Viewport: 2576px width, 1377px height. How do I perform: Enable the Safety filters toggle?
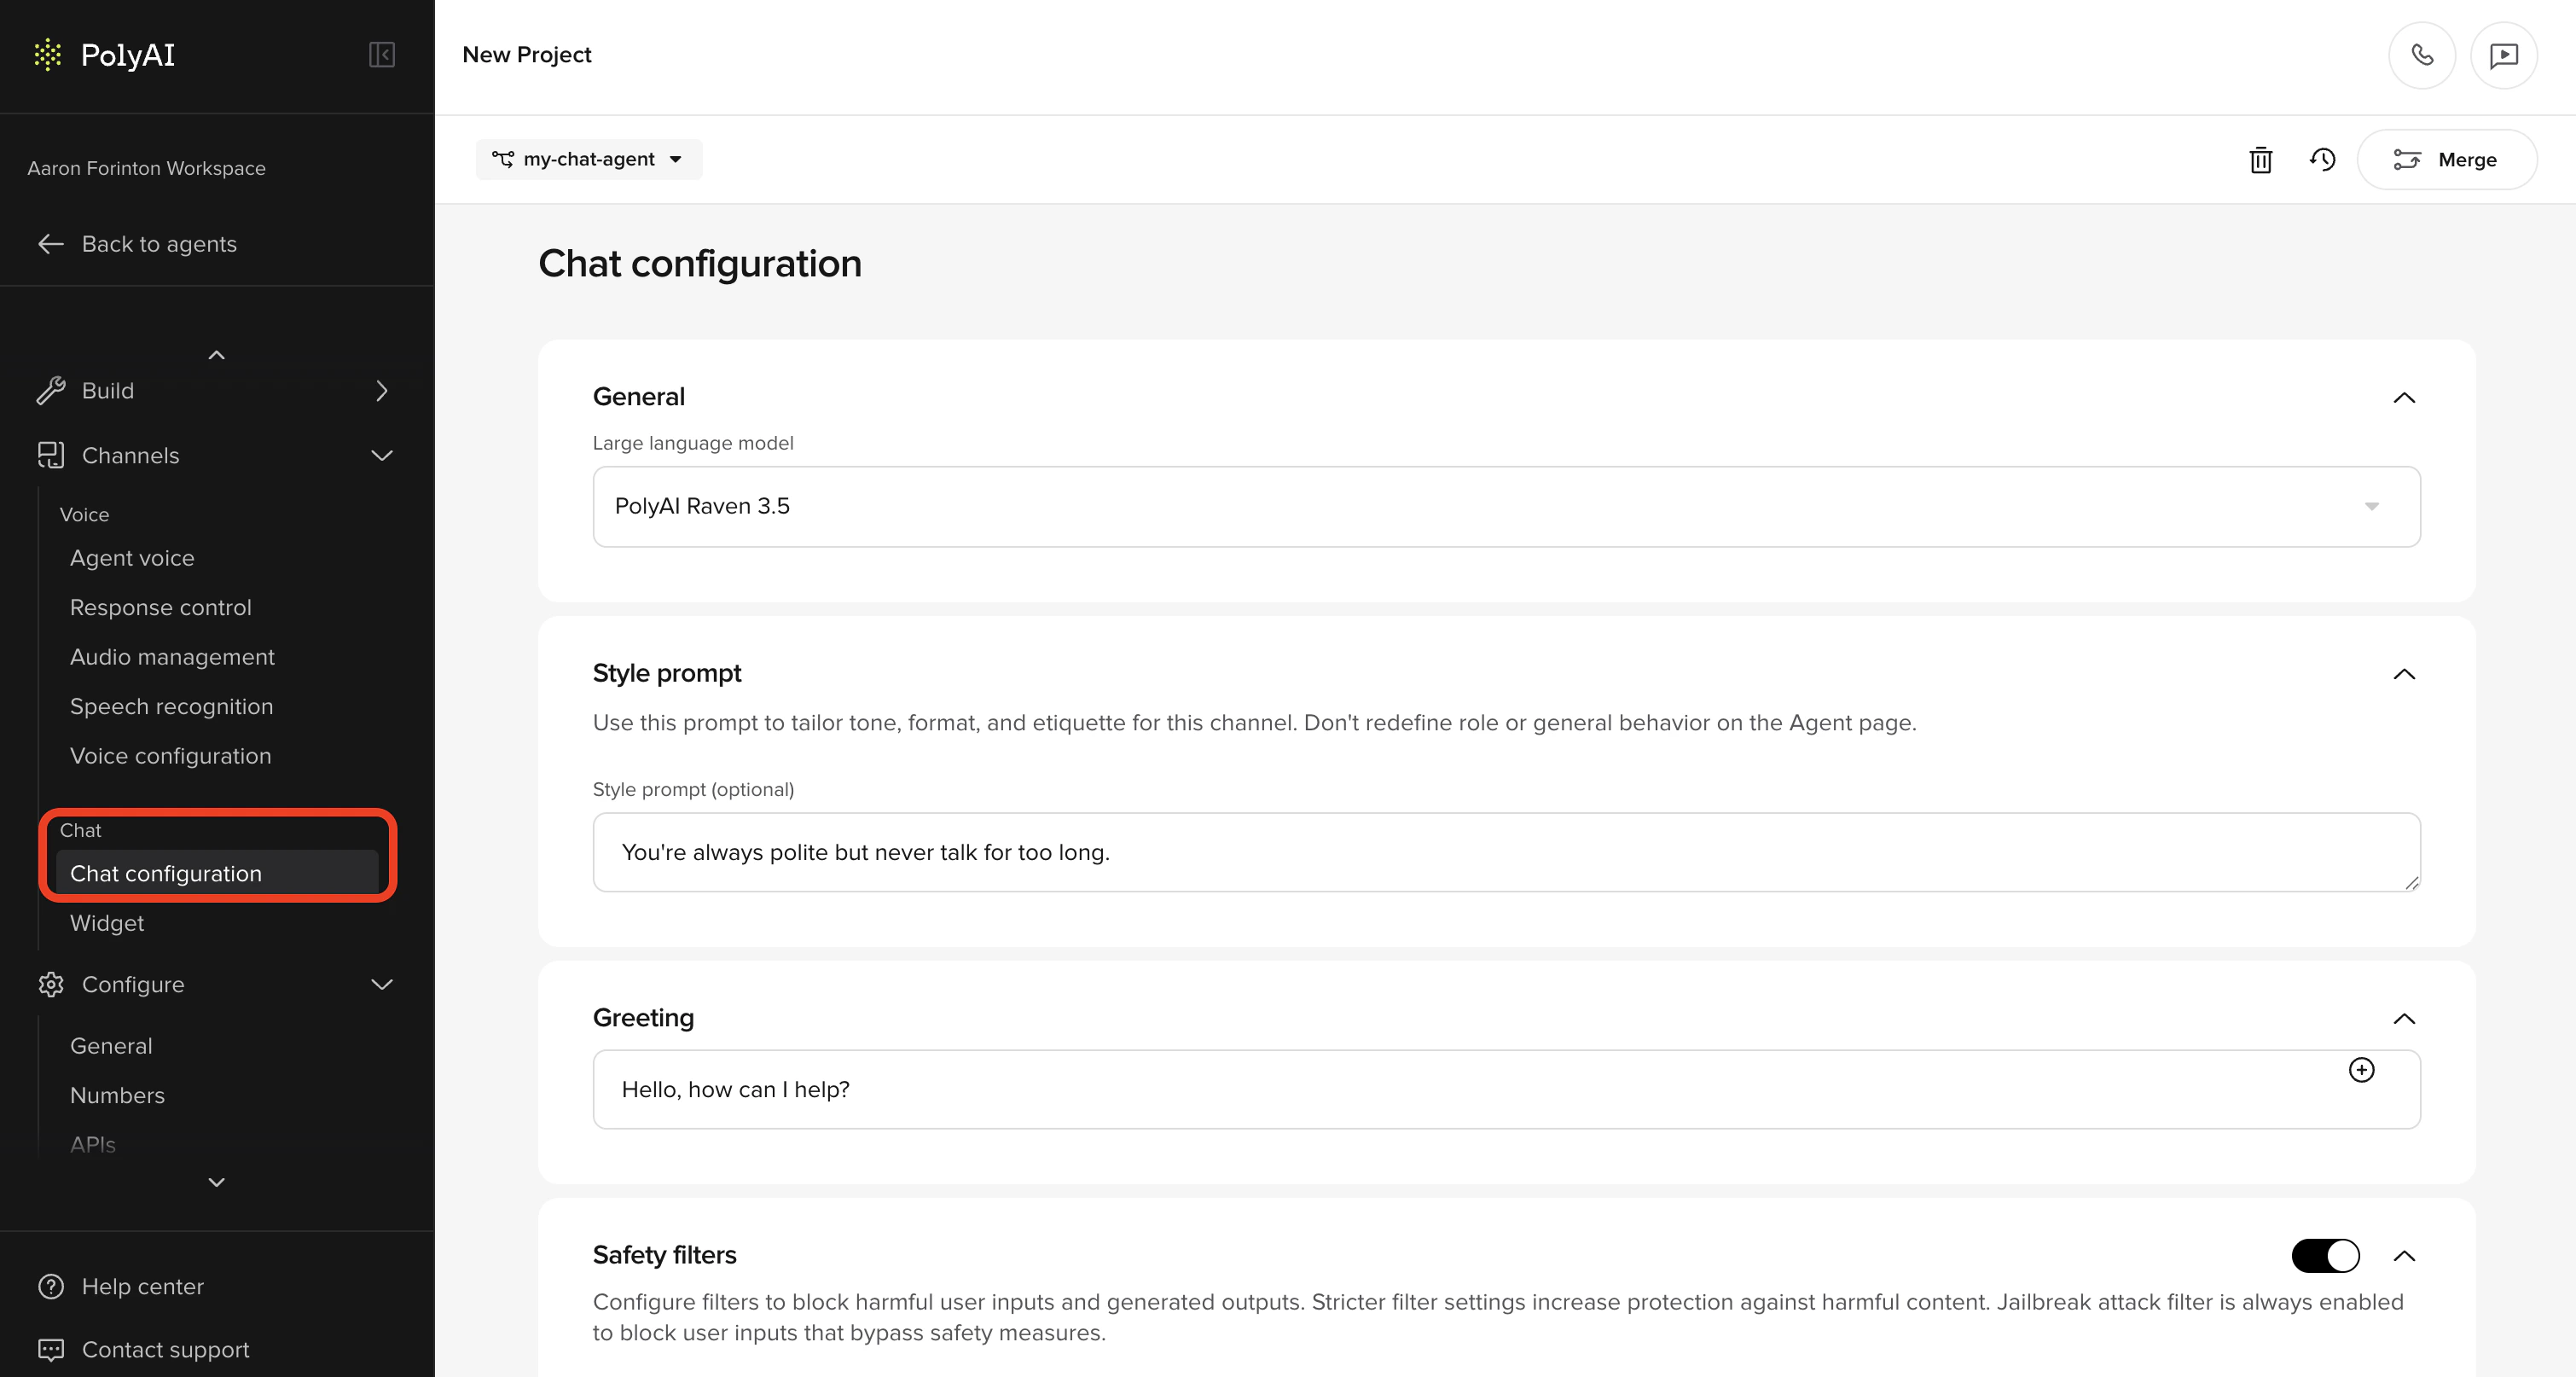tap(2326, 1256)
